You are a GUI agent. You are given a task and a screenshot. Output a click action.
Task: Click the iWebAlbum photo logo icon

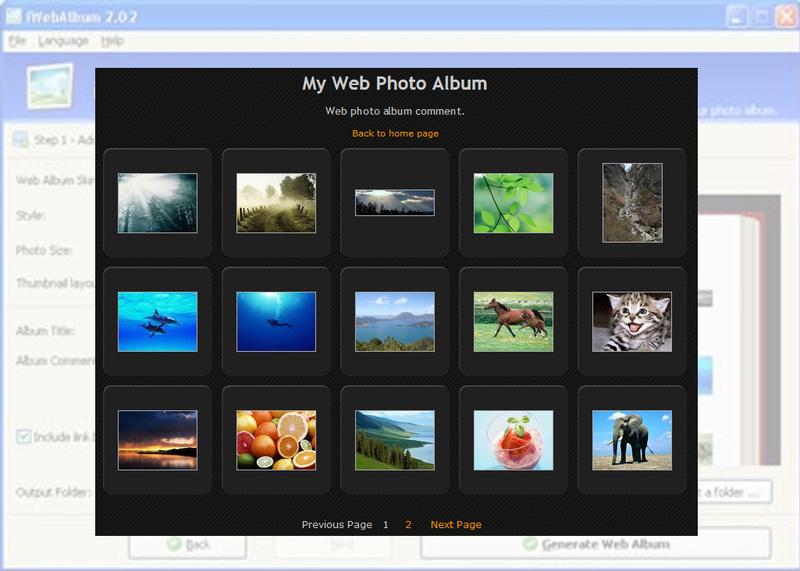[50, 86]
